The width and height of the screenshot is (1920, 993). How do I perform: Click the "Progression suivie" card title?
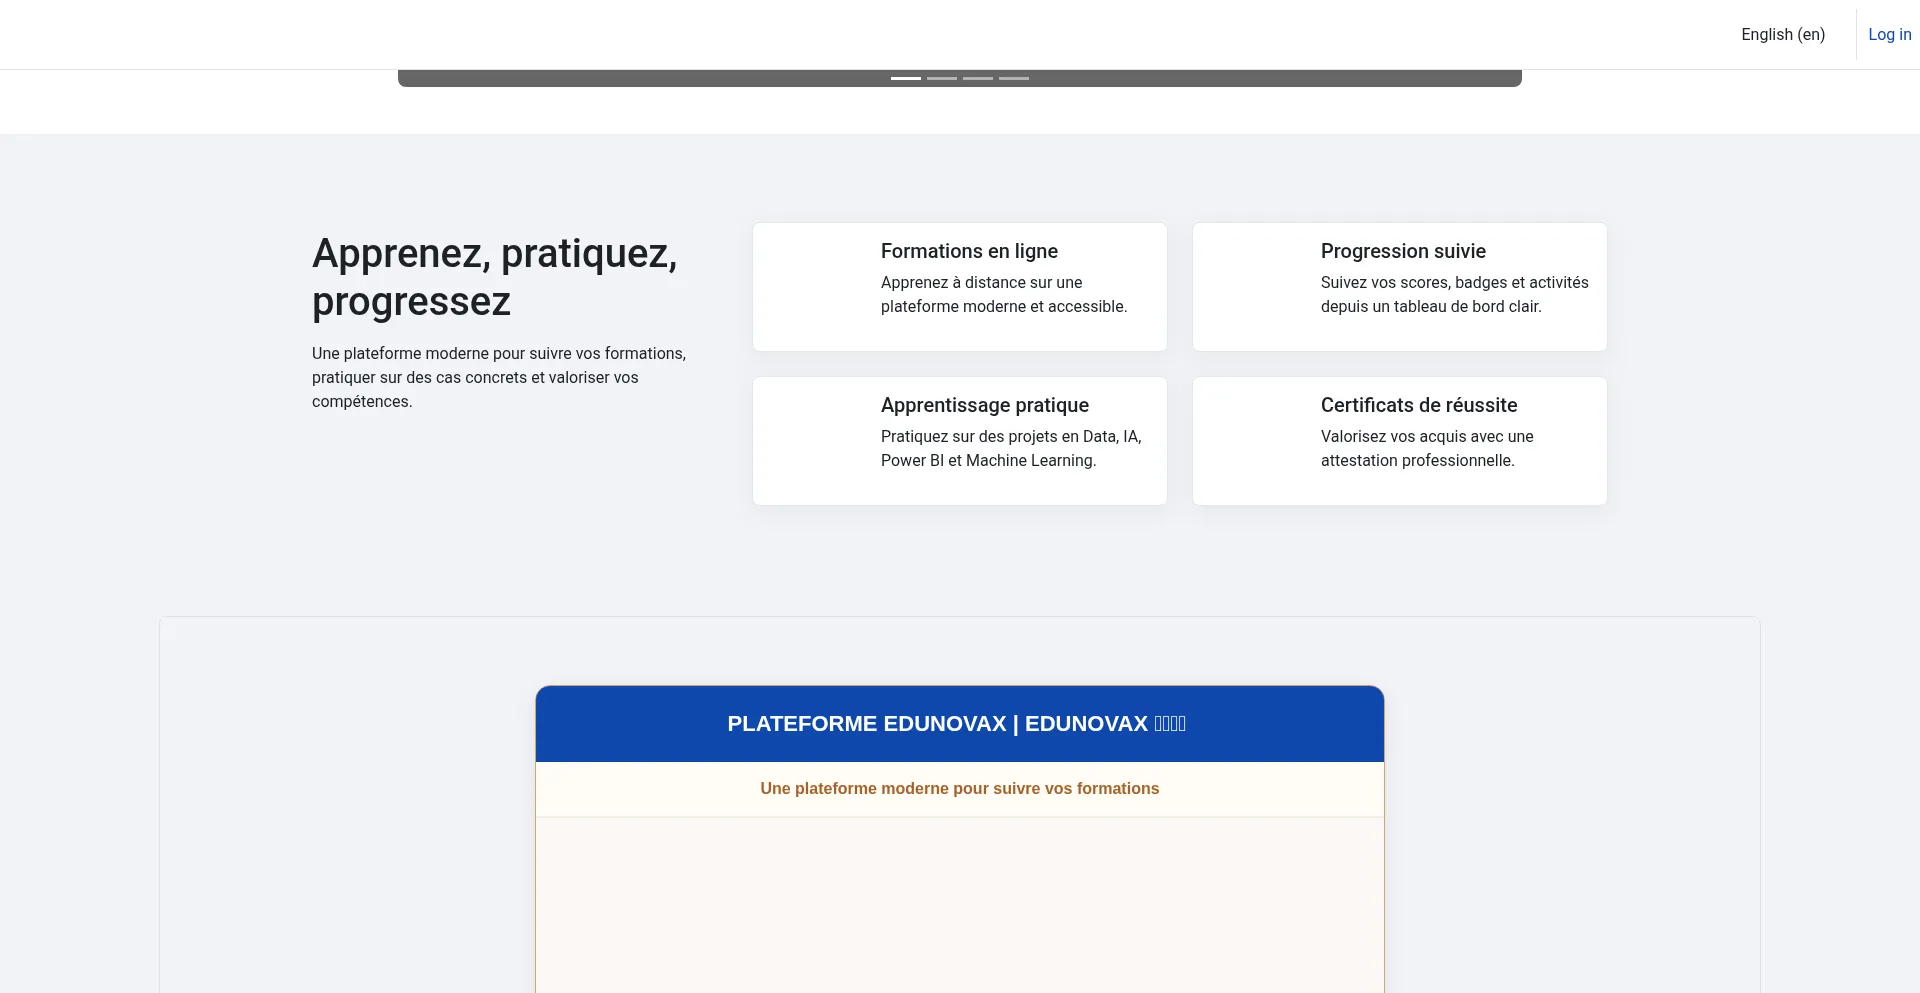[x=1403, y=251]
